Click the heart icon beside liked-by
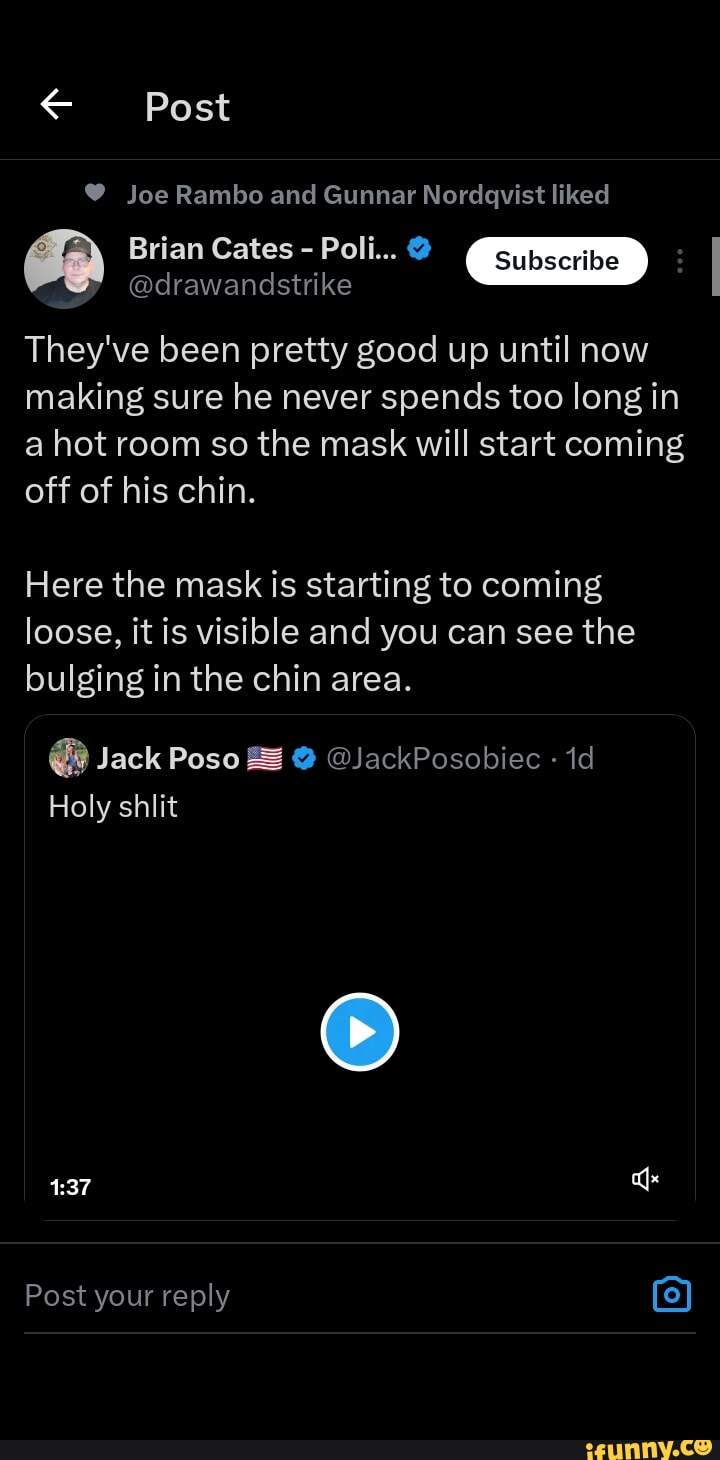Image resolution: width=720 pixels, height=1460 pixels. pos(95,193)
